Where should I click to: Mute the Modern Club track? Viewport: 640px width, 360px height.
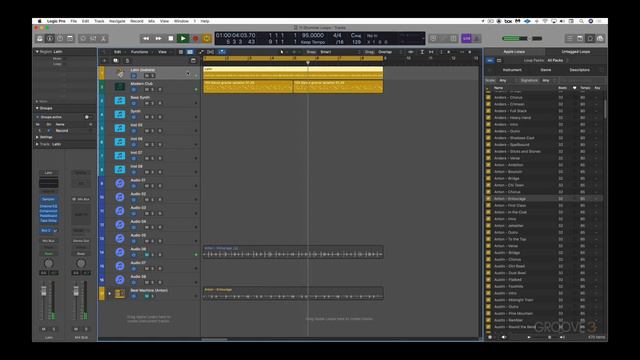coord(147,89)
